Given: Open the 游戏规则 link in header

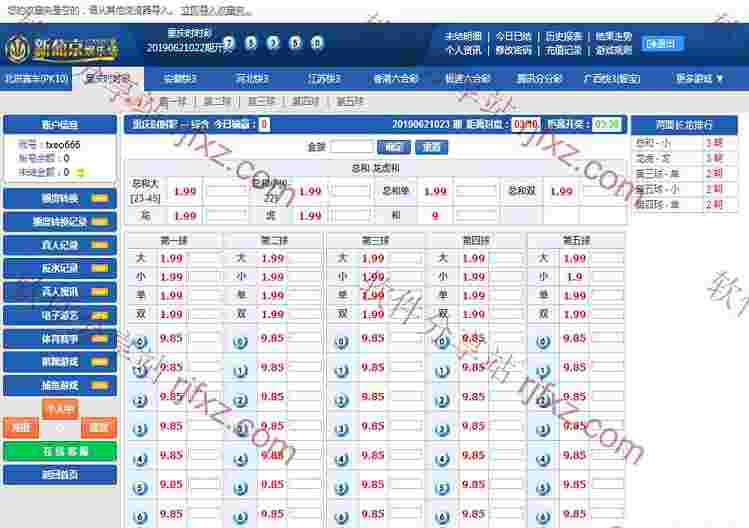Looking at the screenshot, I should pyautogui.click(x=614, y=49).
